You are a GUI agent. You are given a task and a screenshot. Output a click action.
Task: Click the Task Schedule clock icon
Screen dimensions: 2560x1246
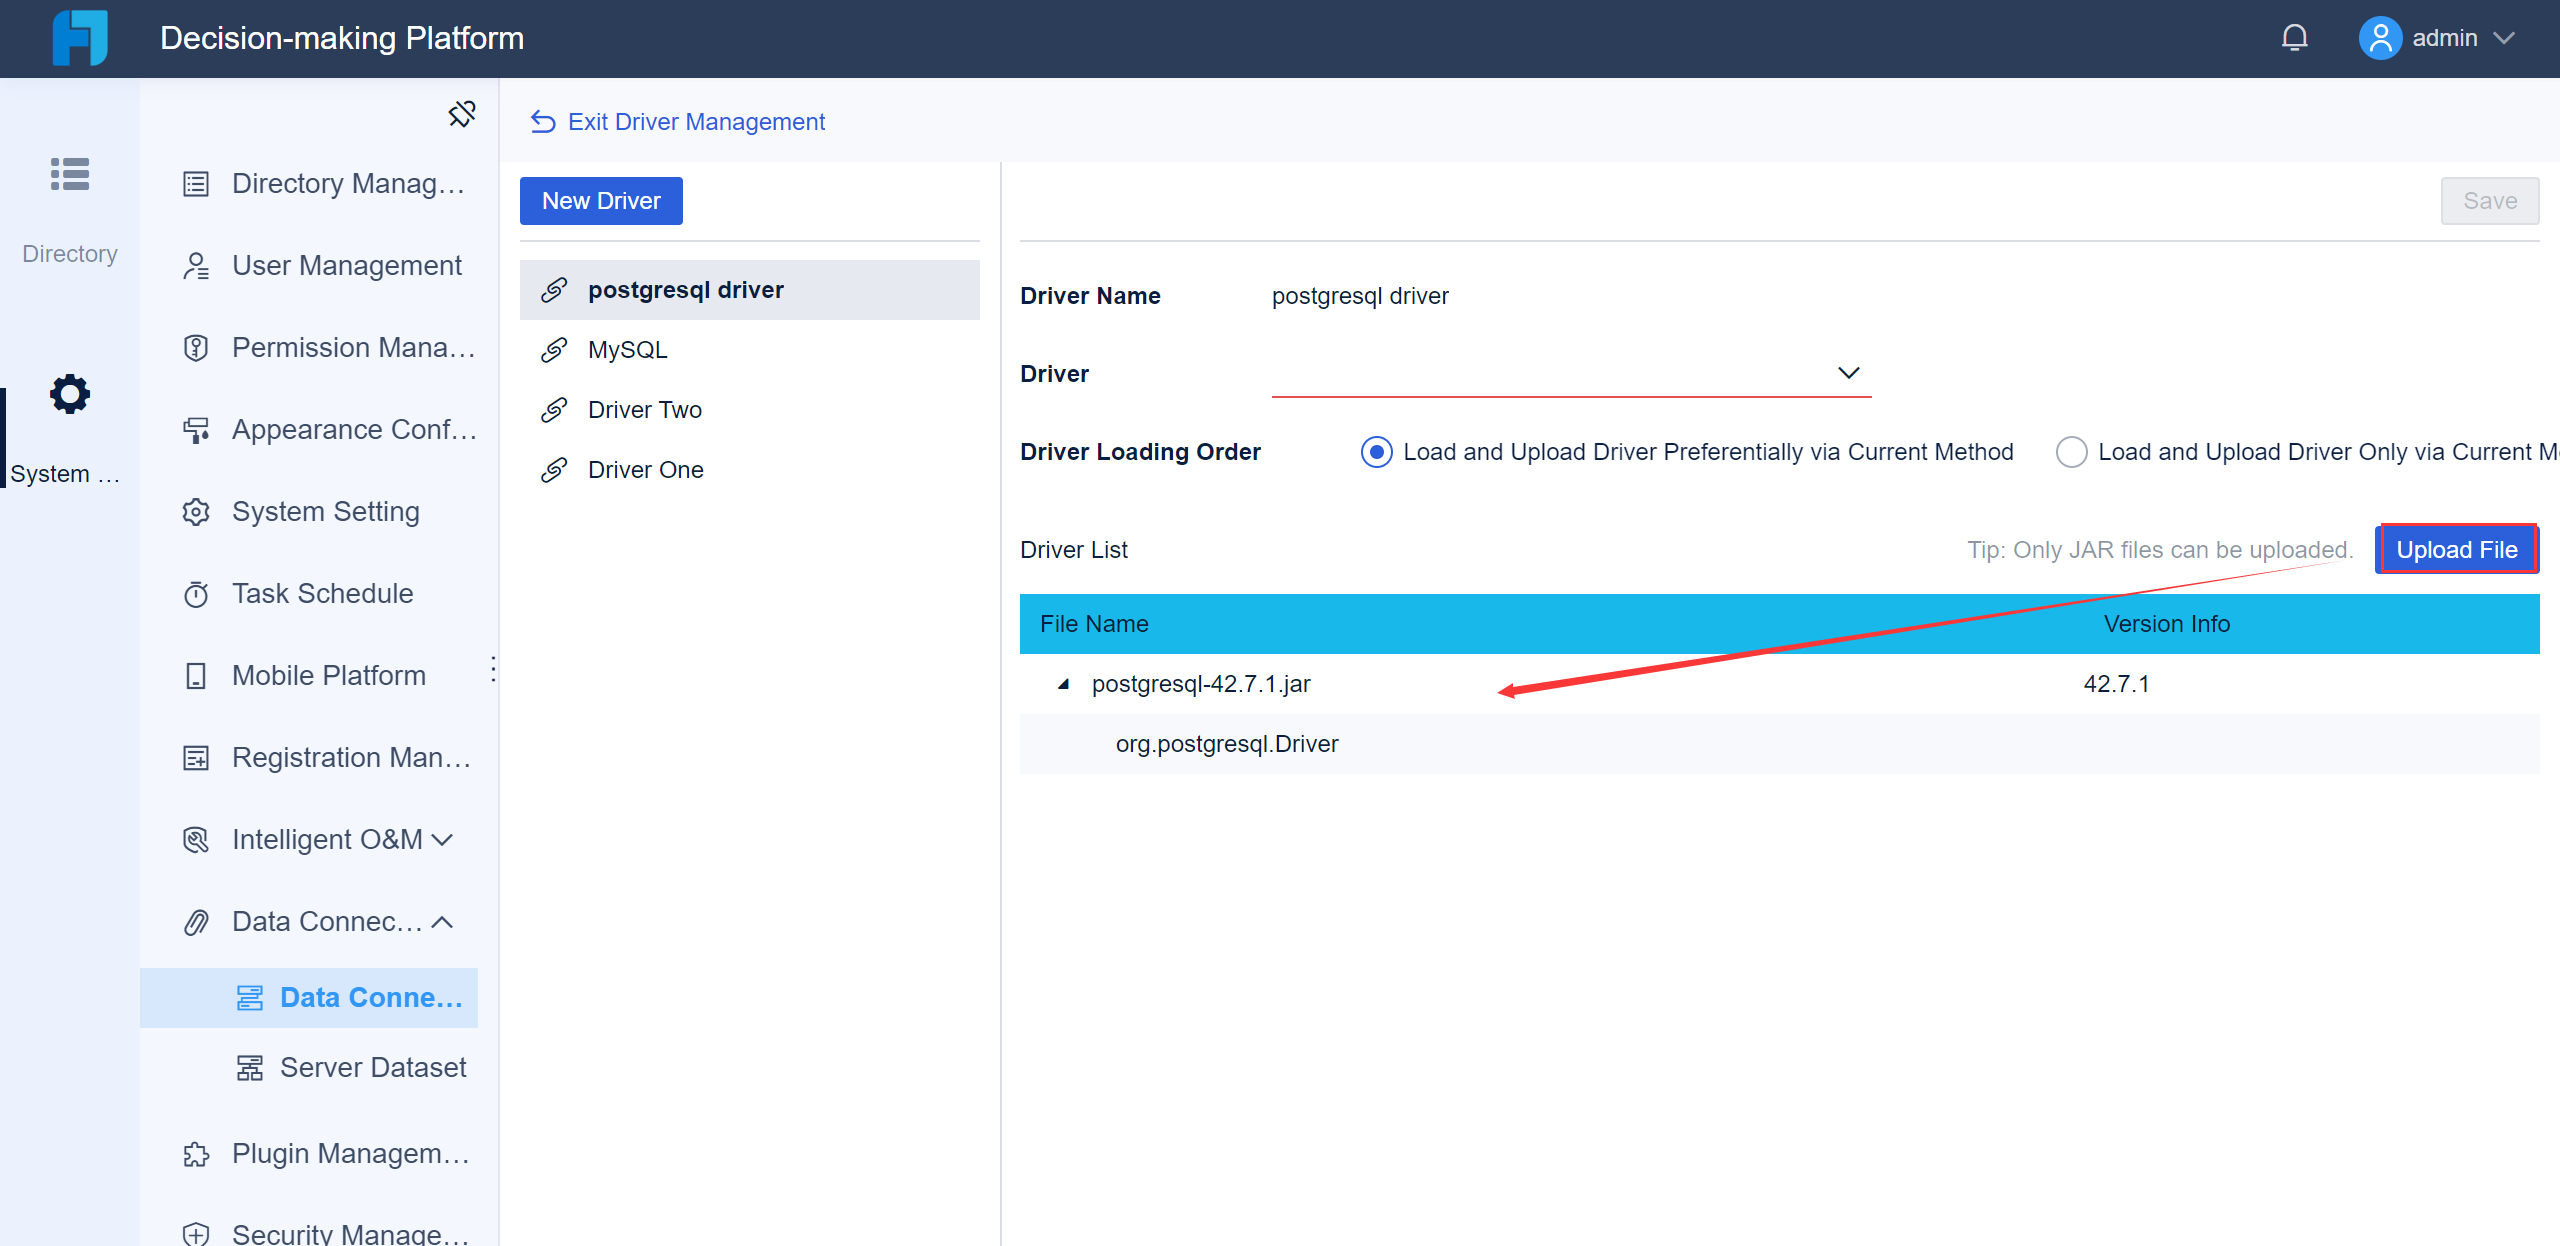pyautogui.click(x=195, y=593)
